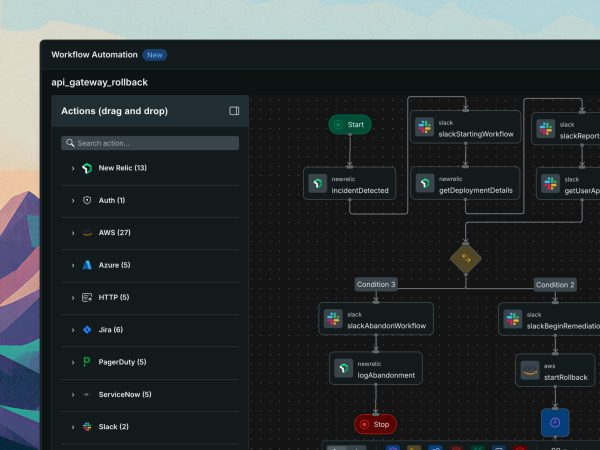
Task: Select the Start node
Action: (350, 124)
